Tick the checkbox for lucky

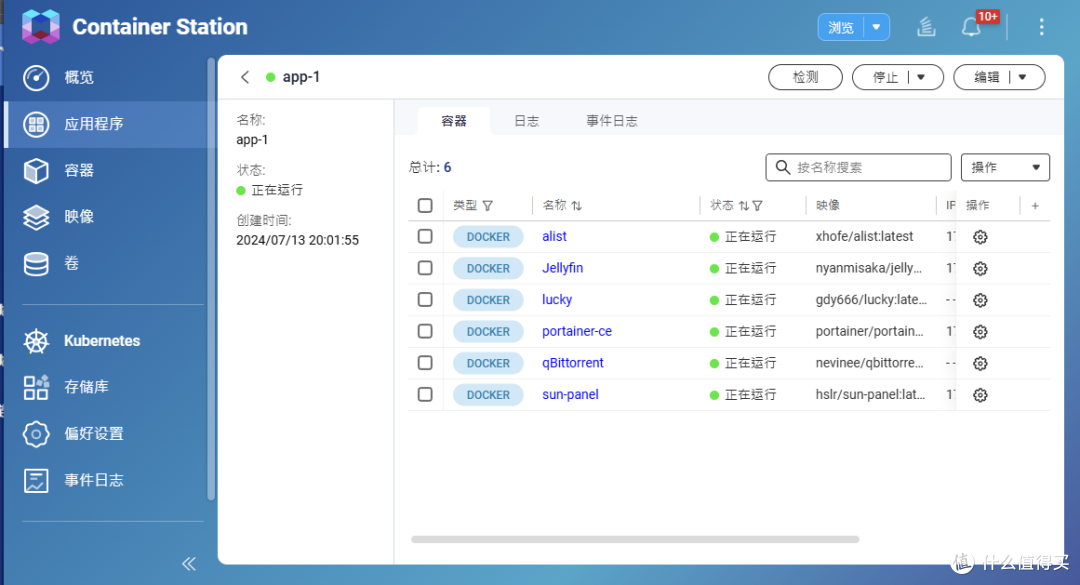point(425,300)
